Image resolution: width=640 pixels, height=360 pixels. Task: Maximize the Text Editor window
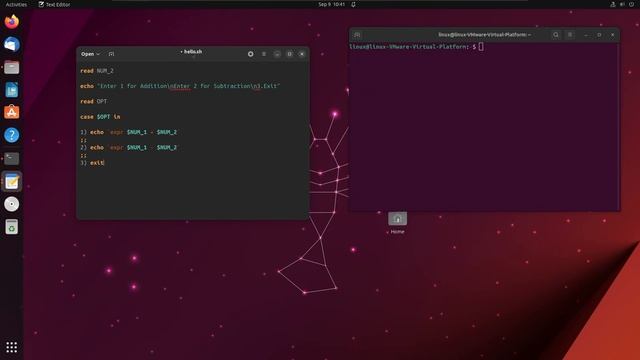pyautogui.click(x=289, y=54)
